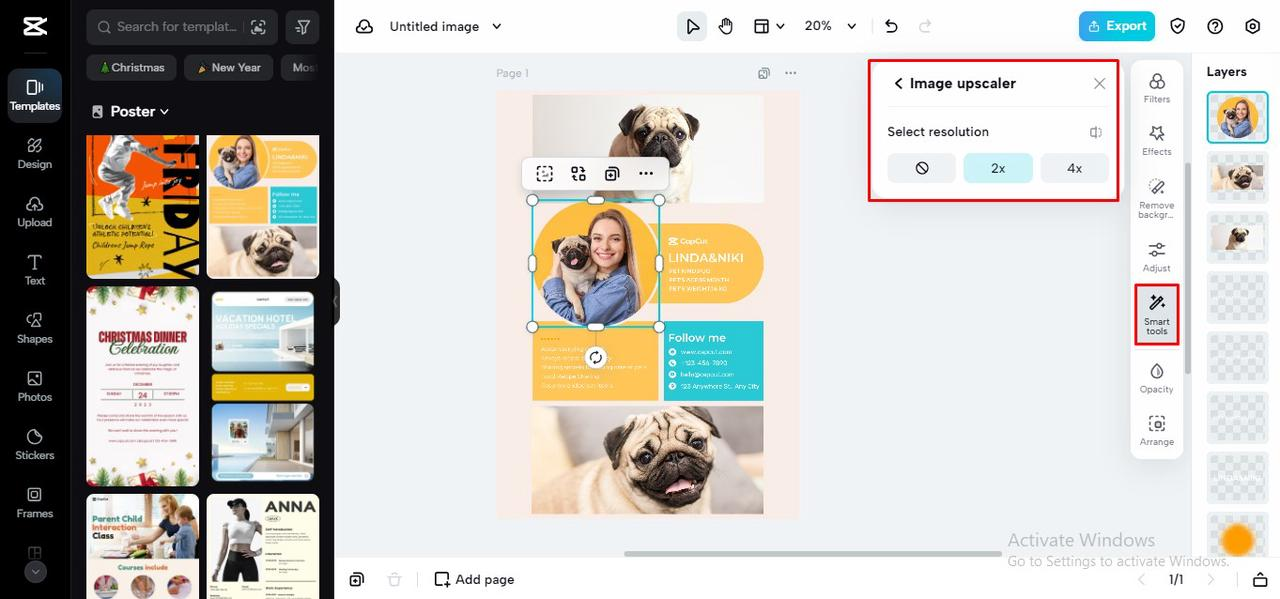Expand the Untitled image name dropdown

pyautogui.click(x=446, y=26)
